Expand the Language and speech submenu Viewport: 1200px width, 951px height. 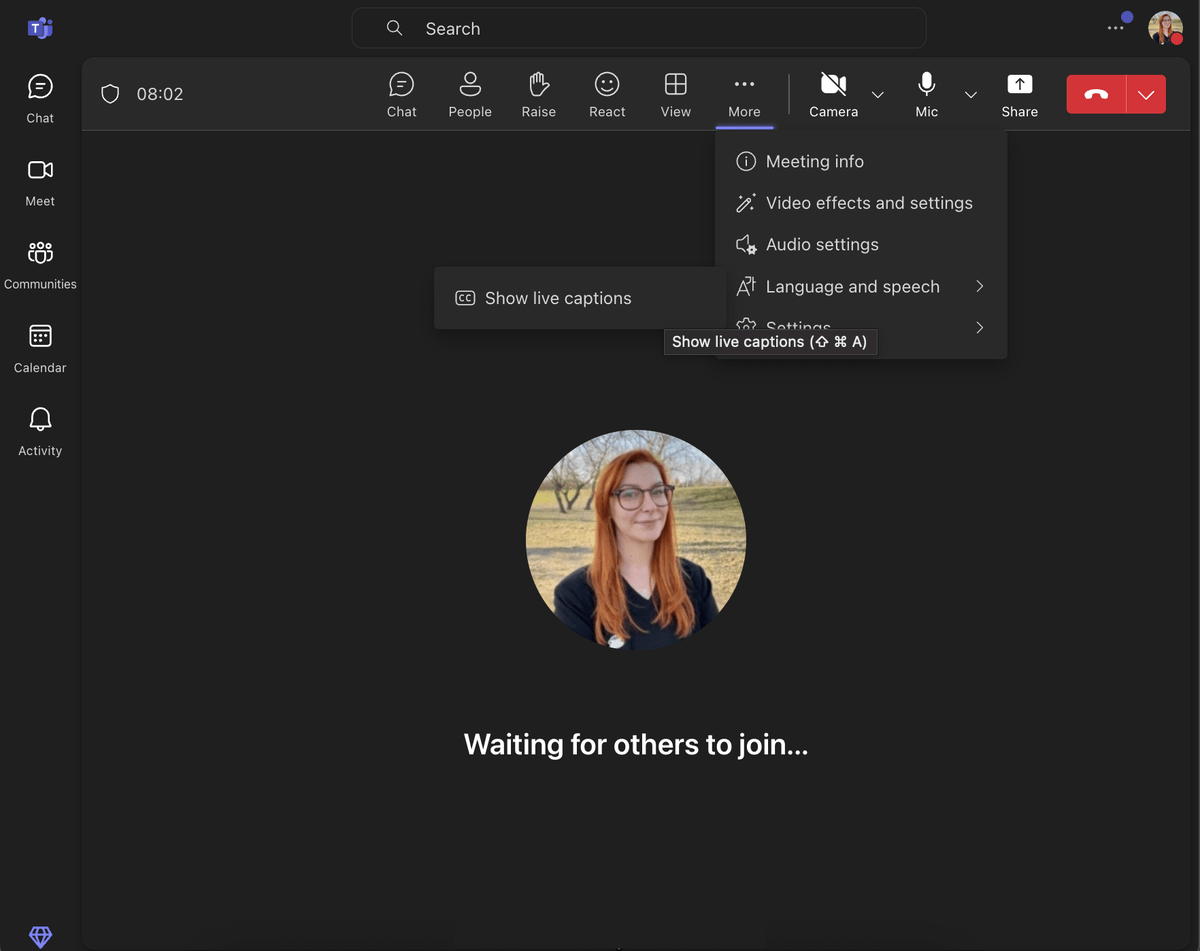(852, 286)
